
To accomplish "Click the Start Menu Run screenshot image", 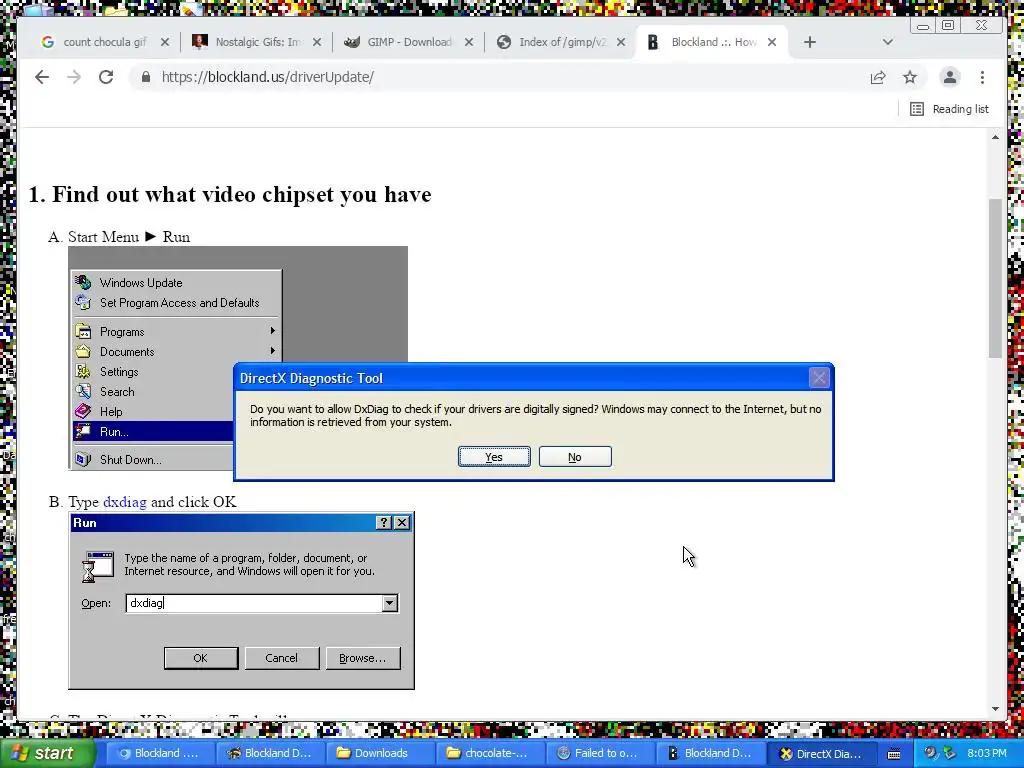I will coord(238,358).
